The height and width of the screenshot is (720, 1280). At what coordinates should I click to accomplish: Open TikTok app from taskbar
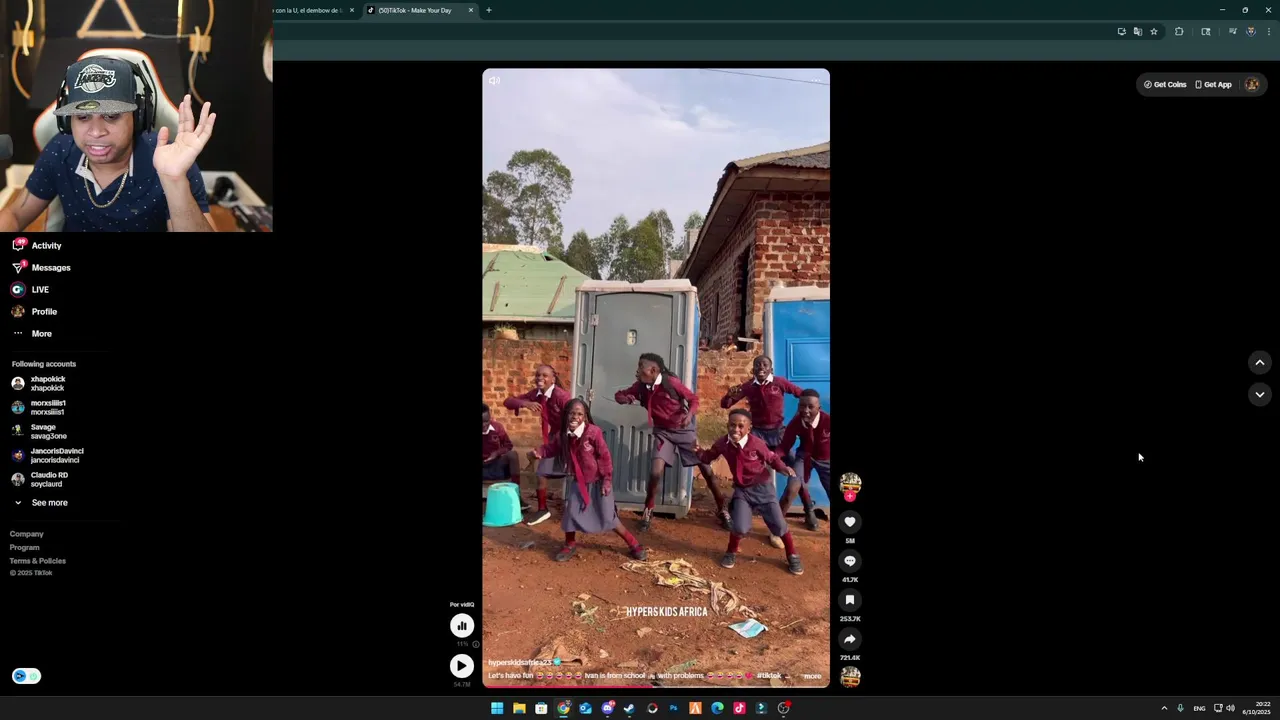[x=739, y=708]
